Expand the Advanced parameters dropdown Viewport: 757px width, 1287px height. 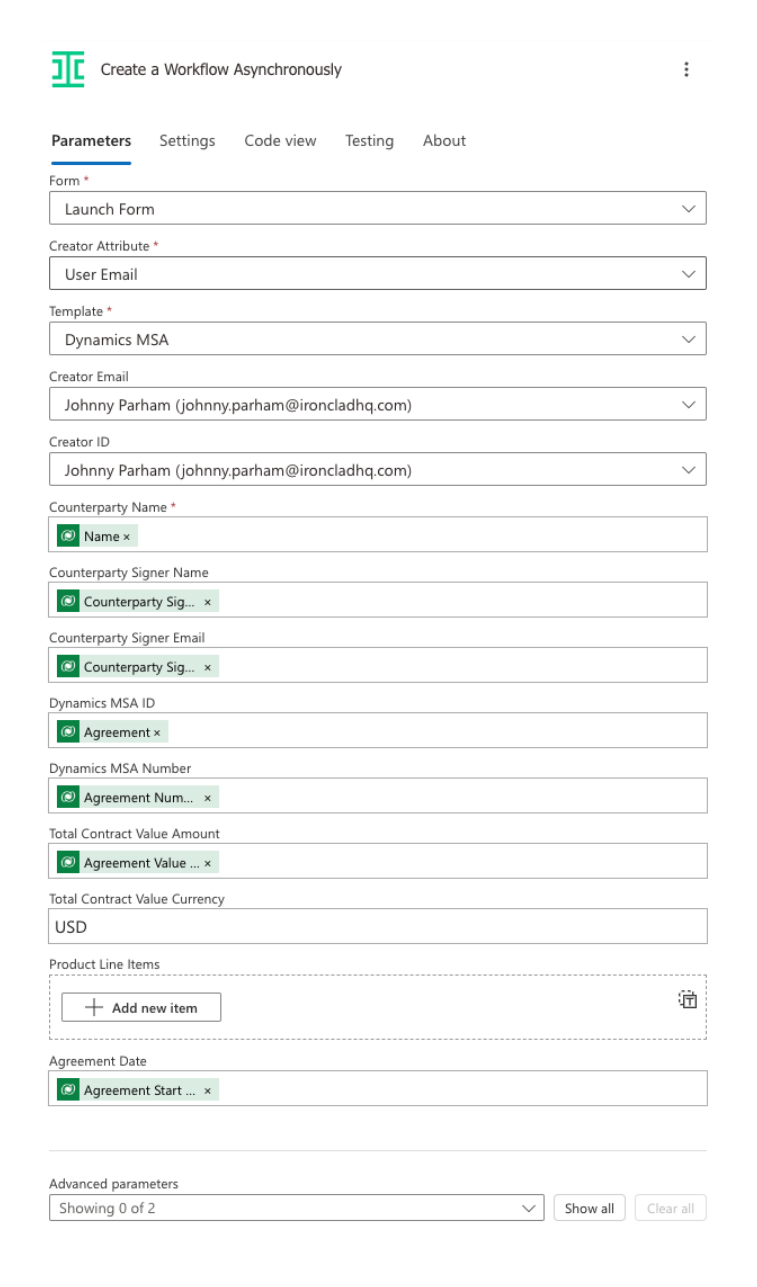pos(297,1208)
